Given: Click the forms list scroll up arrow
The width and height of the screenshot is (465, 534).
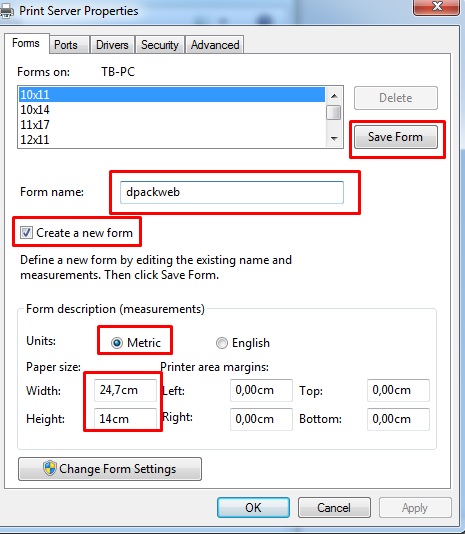Looking at the screenshot, I should point(334,96).
